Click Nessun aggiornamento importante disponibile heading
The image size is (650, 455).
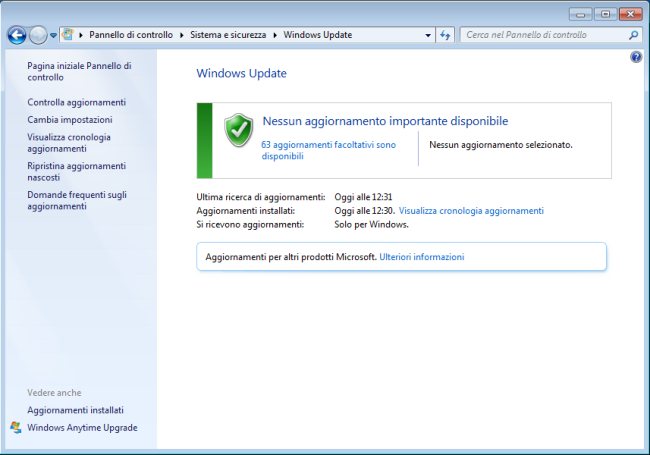point(385,121)
